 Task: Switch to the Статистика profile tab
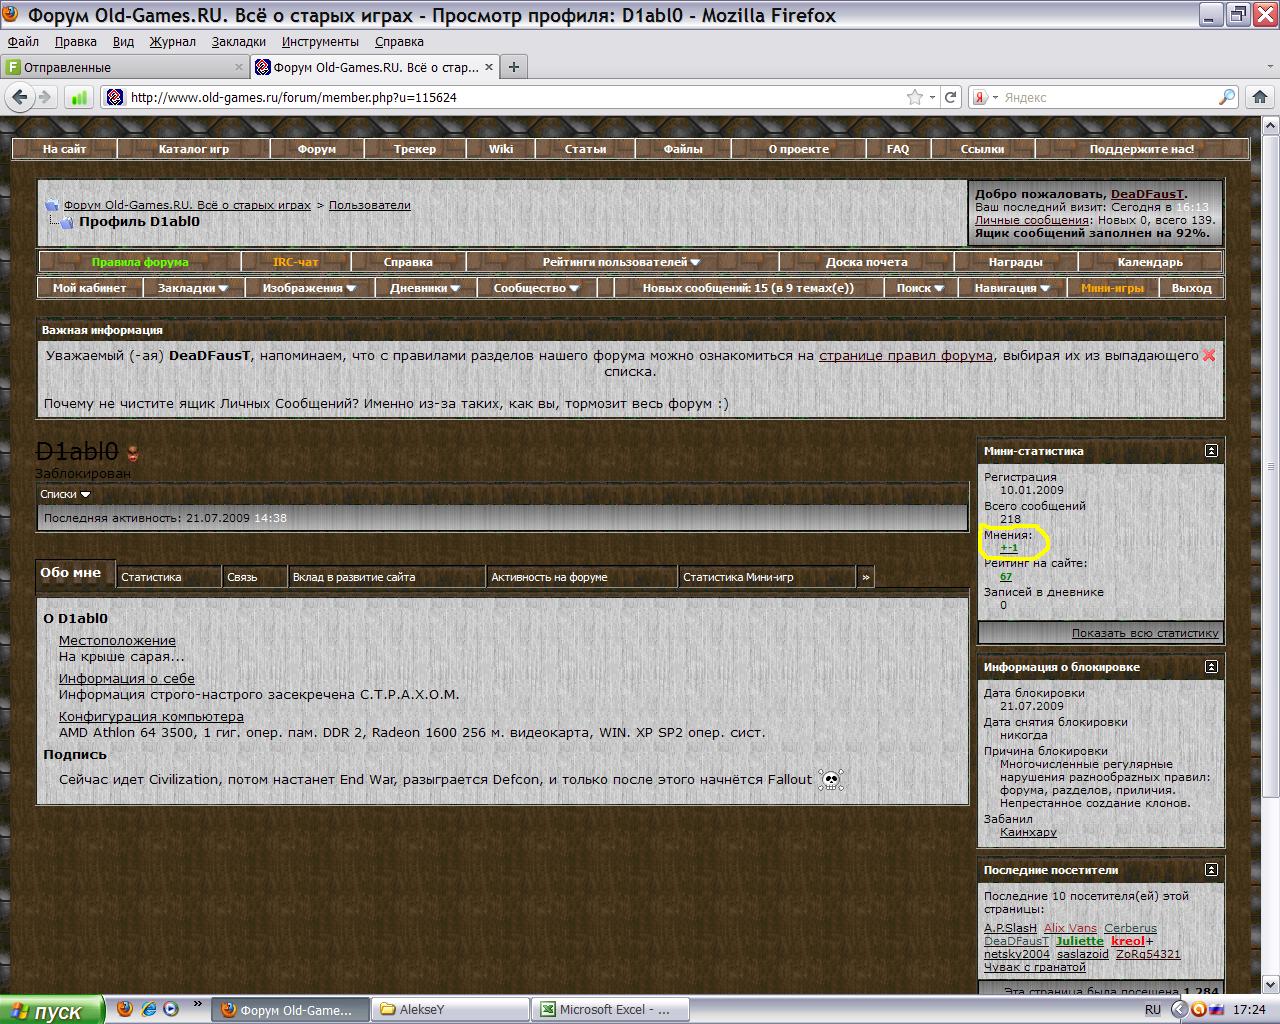click(151, 577)
